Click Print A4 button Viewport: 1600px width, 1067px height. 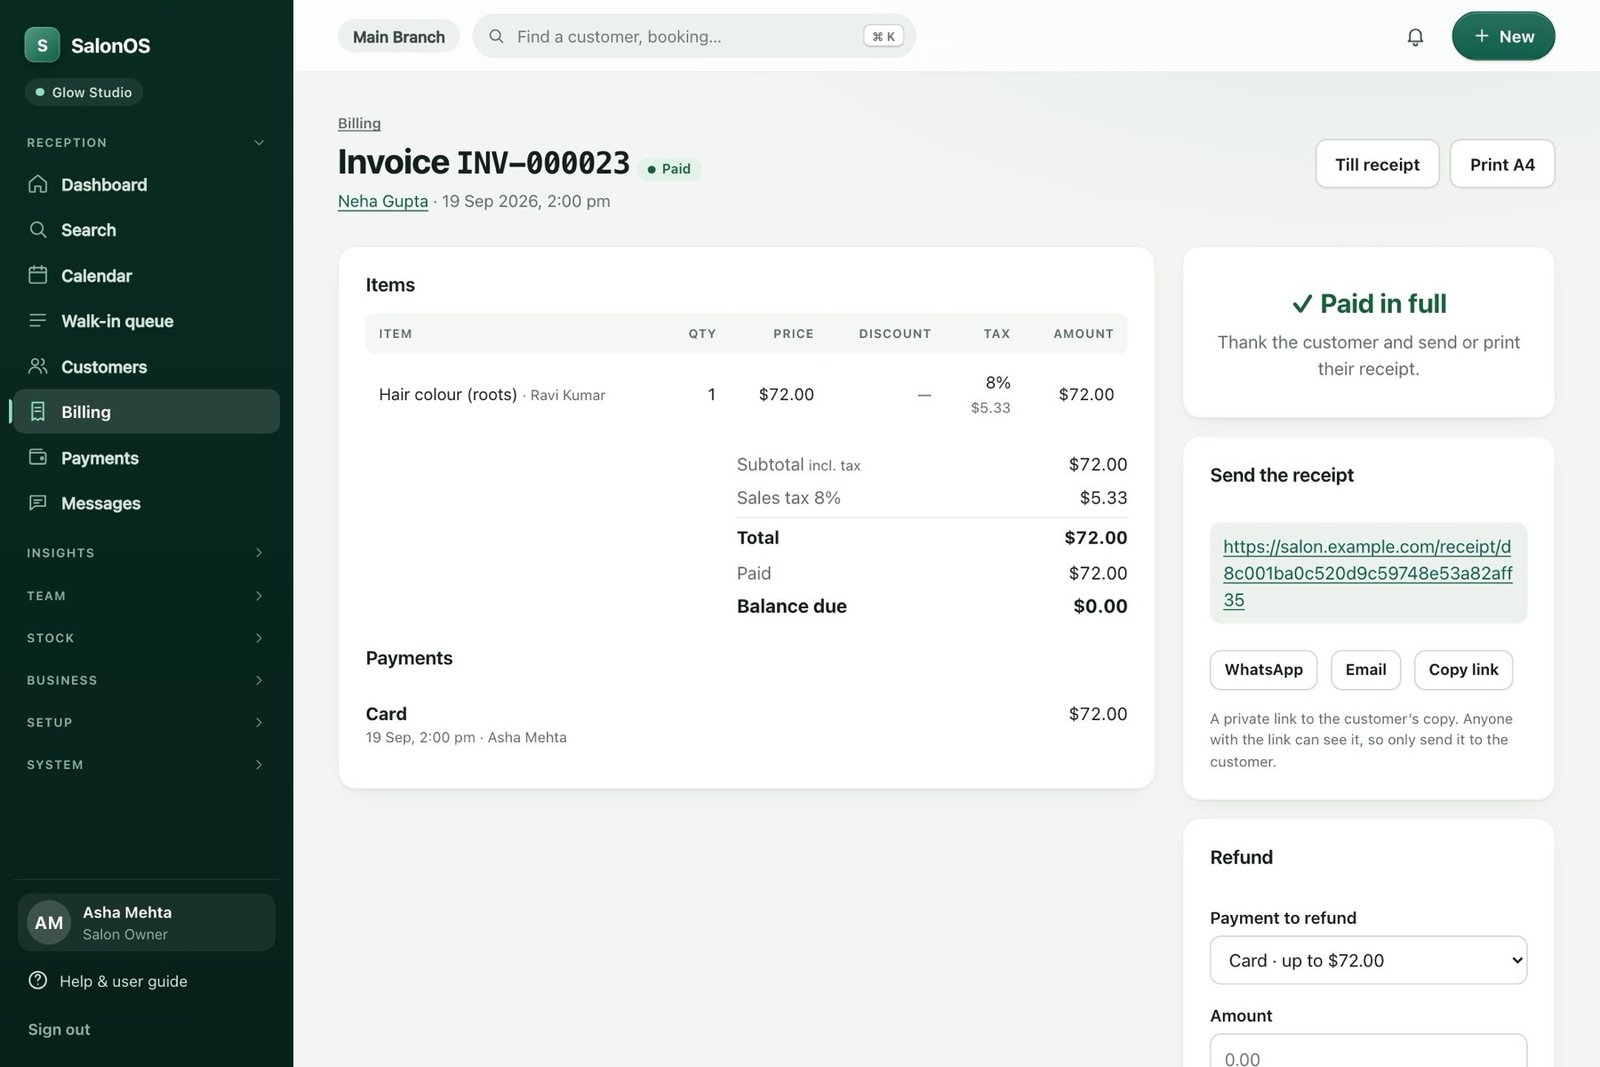tap(1502, 164)
